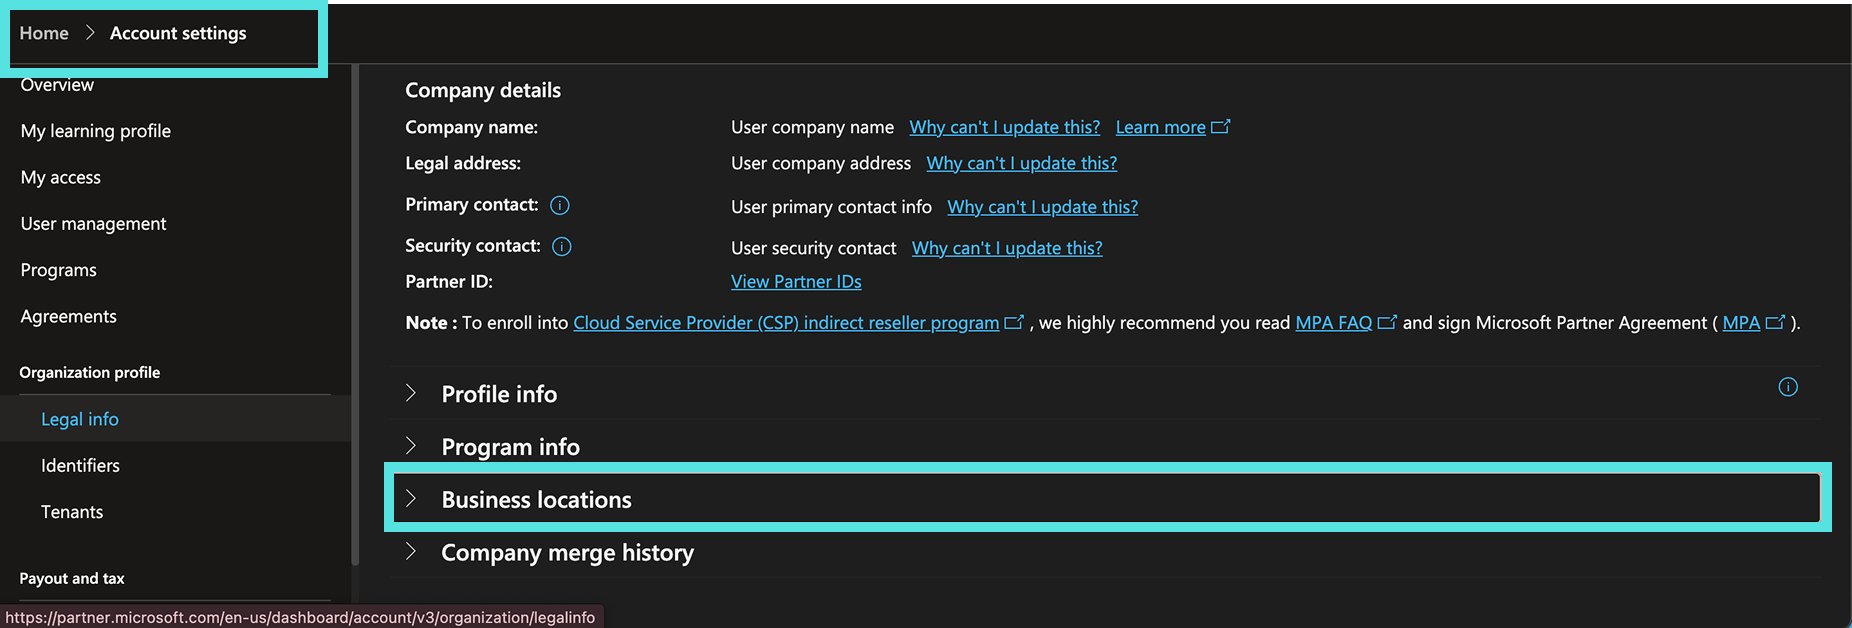This screenshot has height=628, width=1852.
Task: Open the Agreements page from sidebar
Action: [68, 316]
